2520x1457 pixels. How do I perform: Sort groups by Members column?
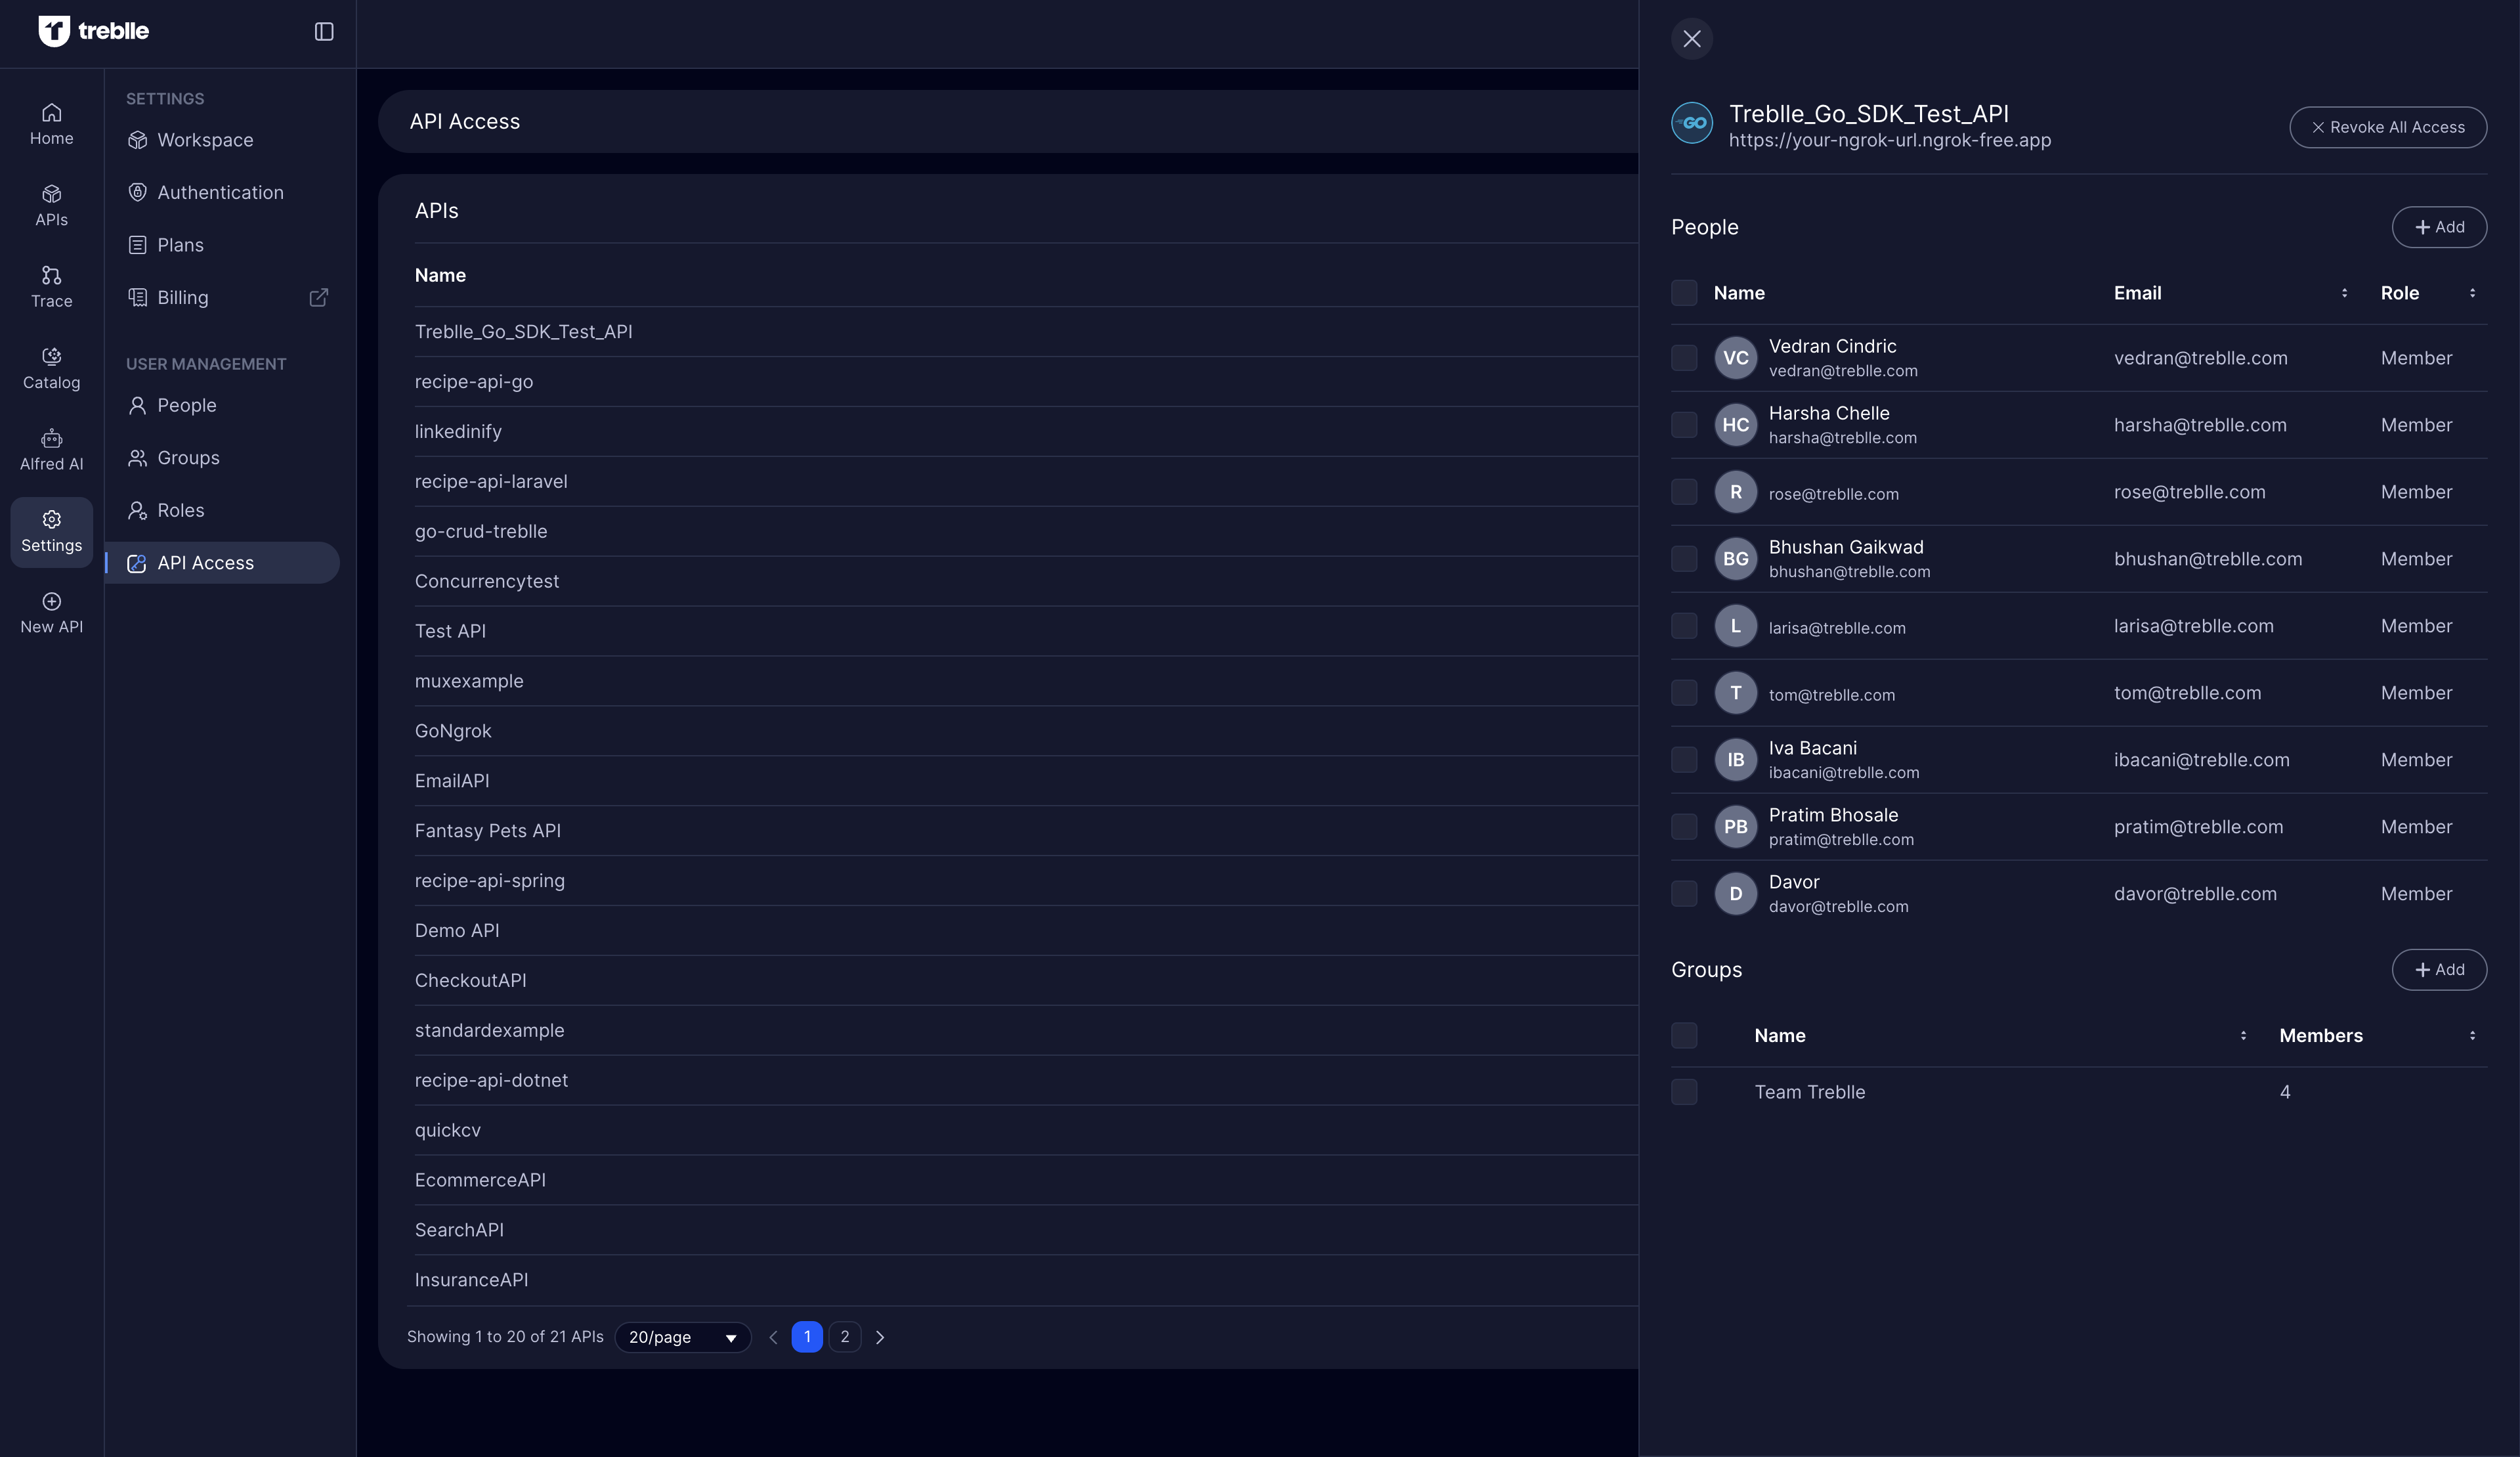[2471, 1036]
